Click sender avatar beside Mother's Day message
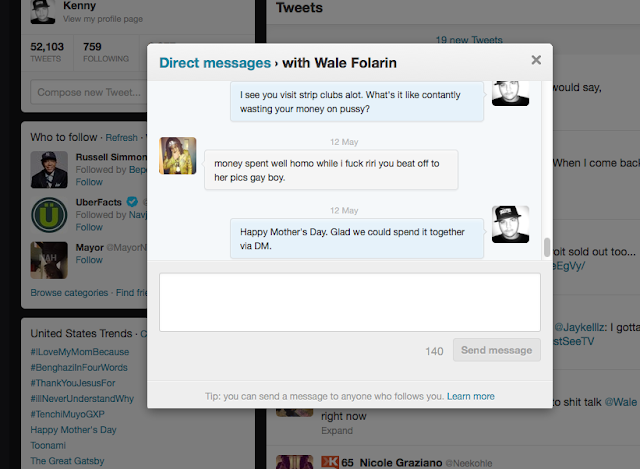Screen dimensions: 640x469 [510, 224]
